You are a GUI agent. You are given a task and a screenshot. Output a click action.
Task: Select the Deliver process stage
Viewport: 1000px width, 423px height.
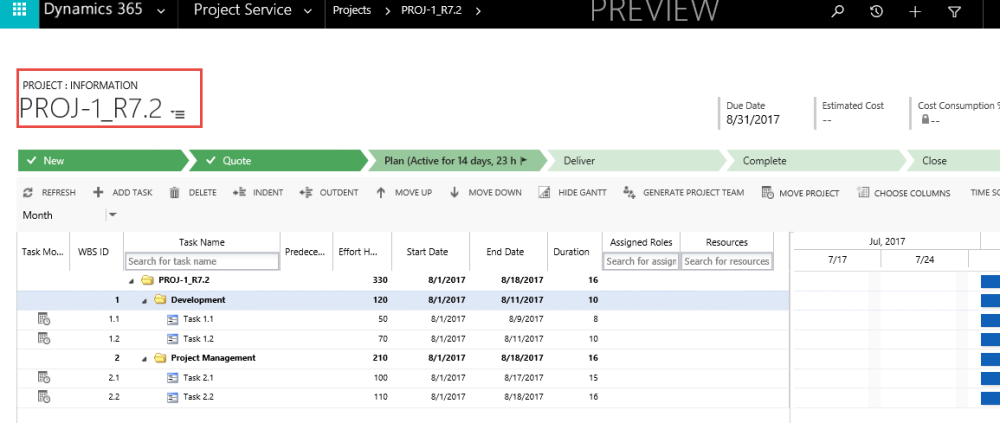(x=636, y=161)
